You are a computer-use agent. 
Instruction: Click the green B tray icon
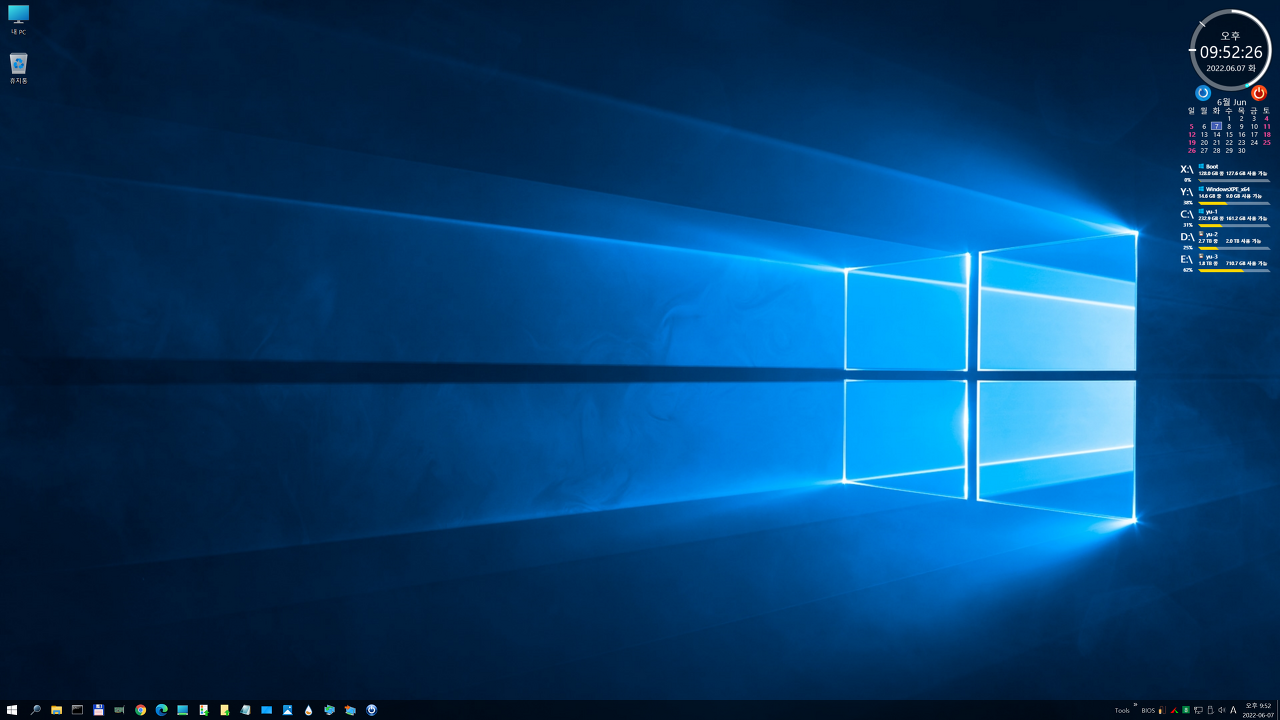point(1186,710)
